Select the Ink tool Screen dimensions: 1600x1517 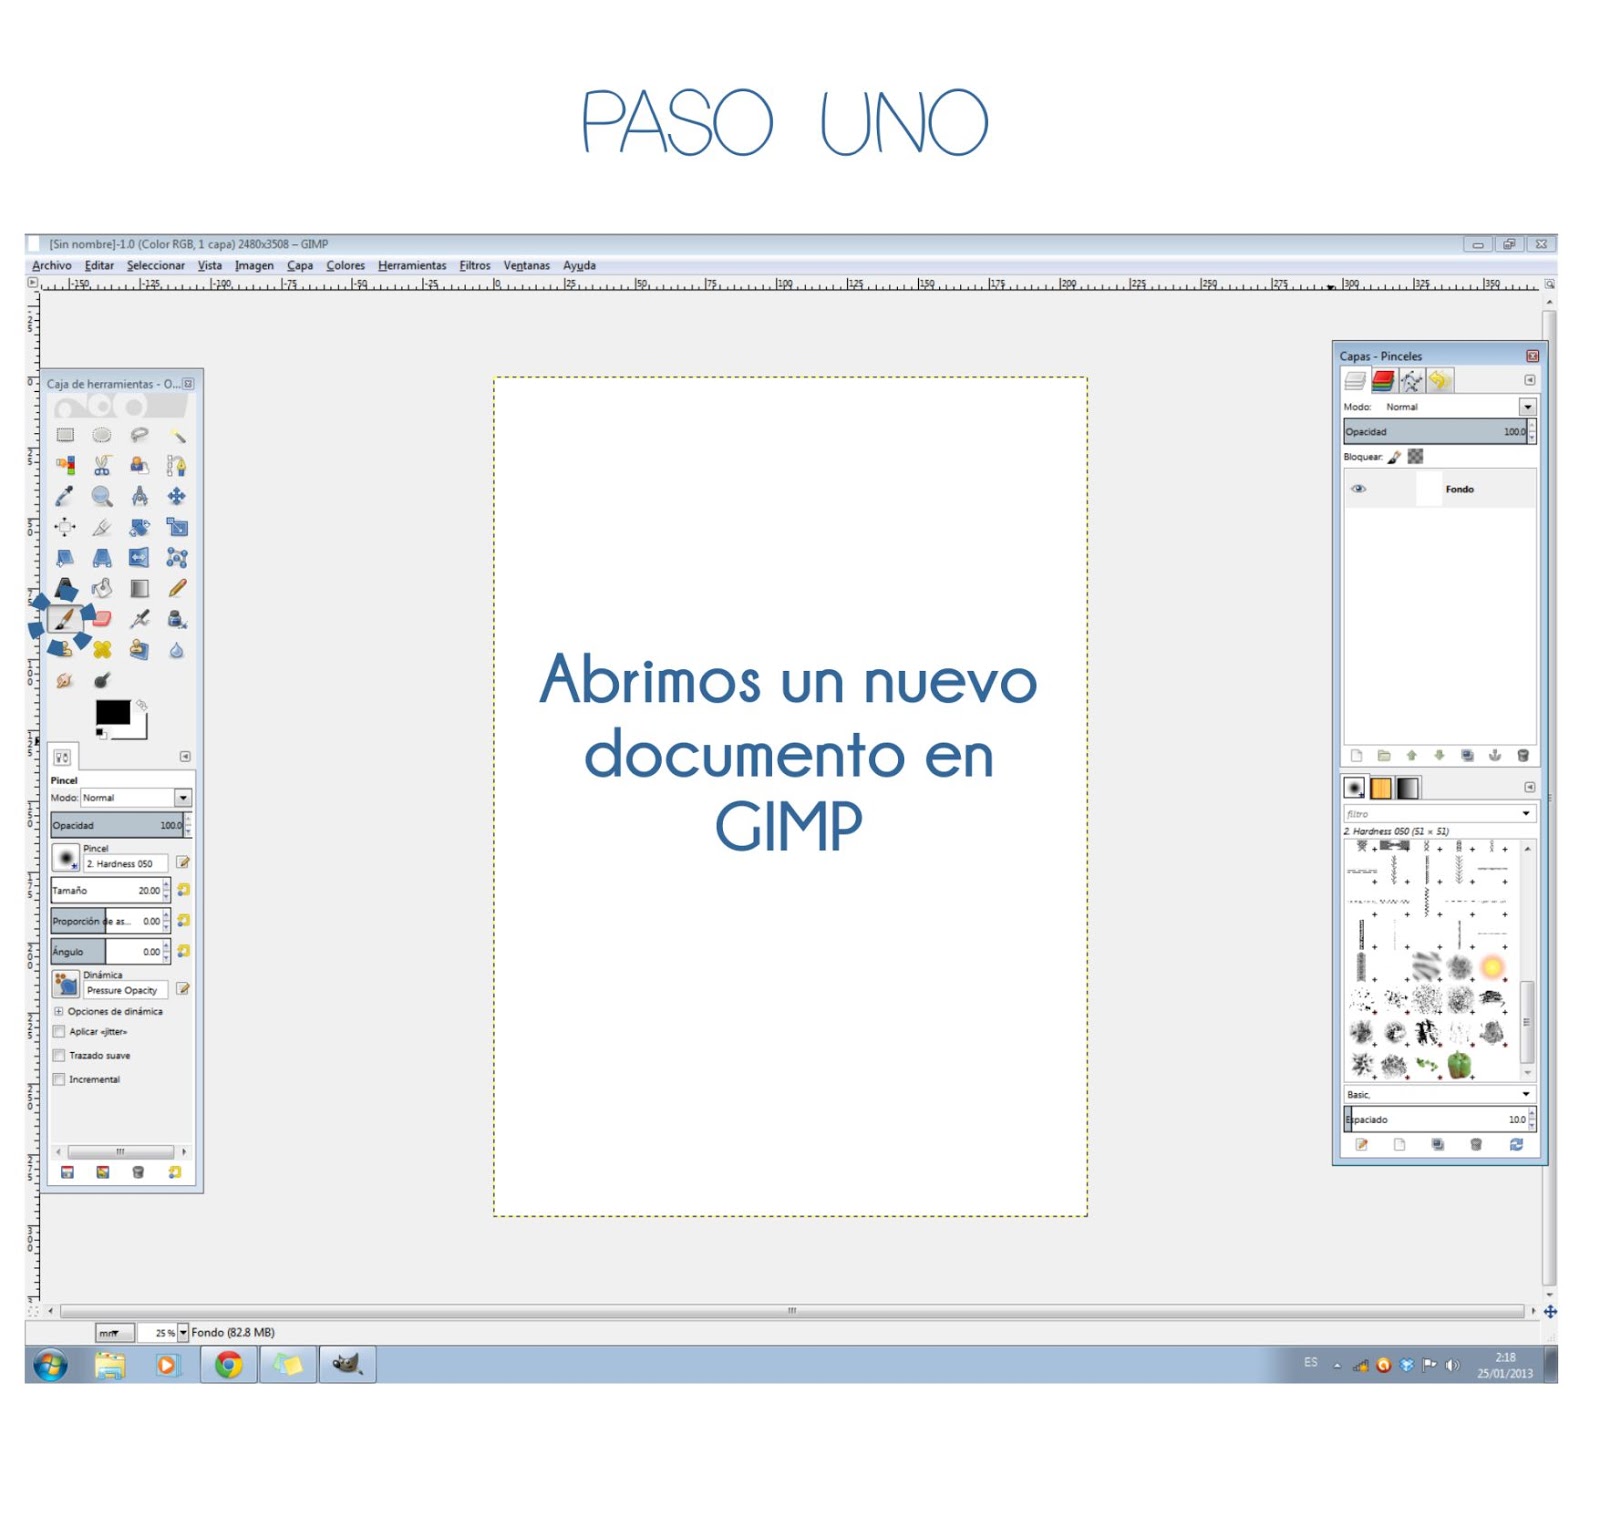[x=177, y=620]
